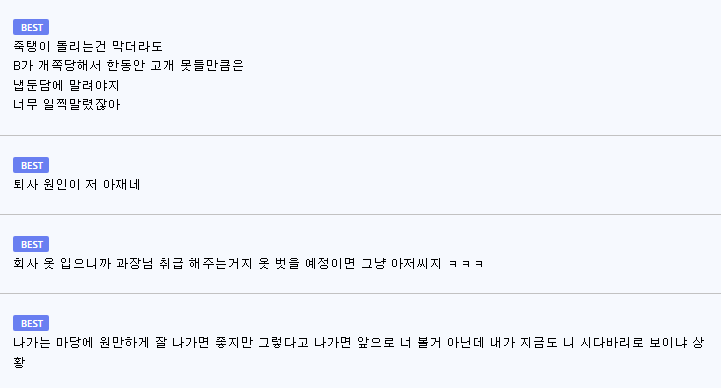The width and height of the screenshot is (721, 388).
Task: Click the comment starting '나가는 마당에 원만하게'
Action: click(359, 352)
